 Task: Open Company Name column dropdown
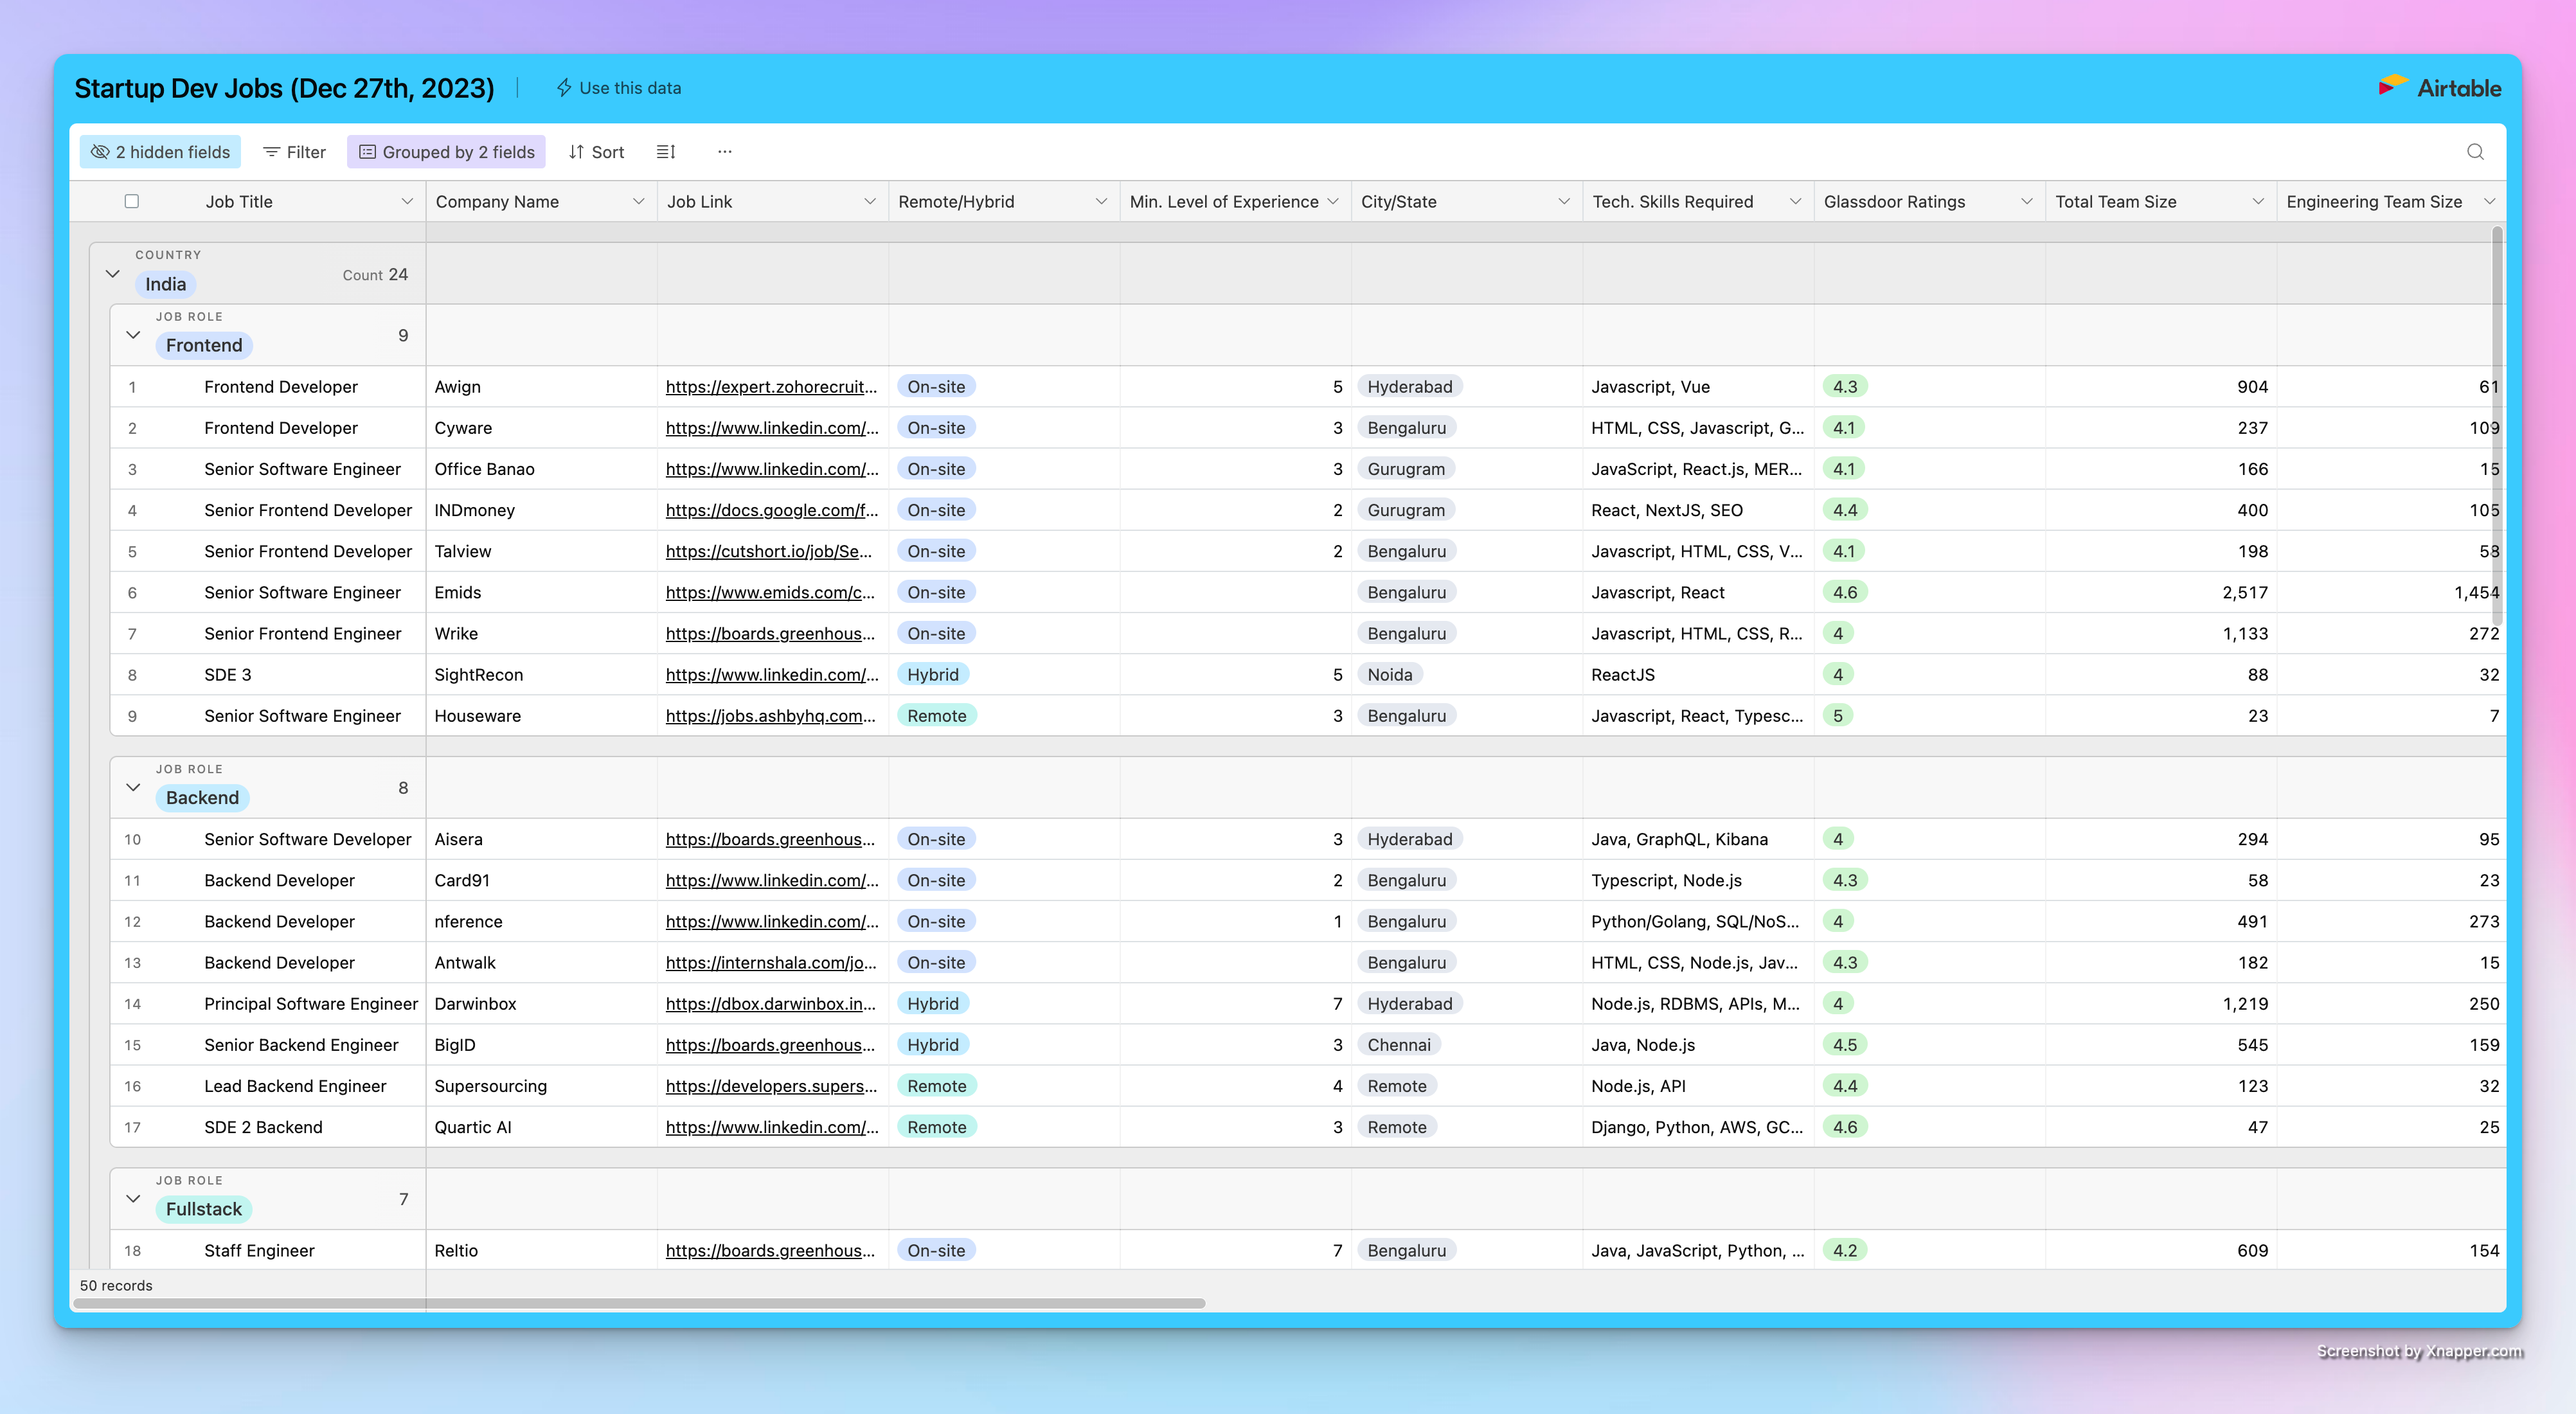pos(638,201)
